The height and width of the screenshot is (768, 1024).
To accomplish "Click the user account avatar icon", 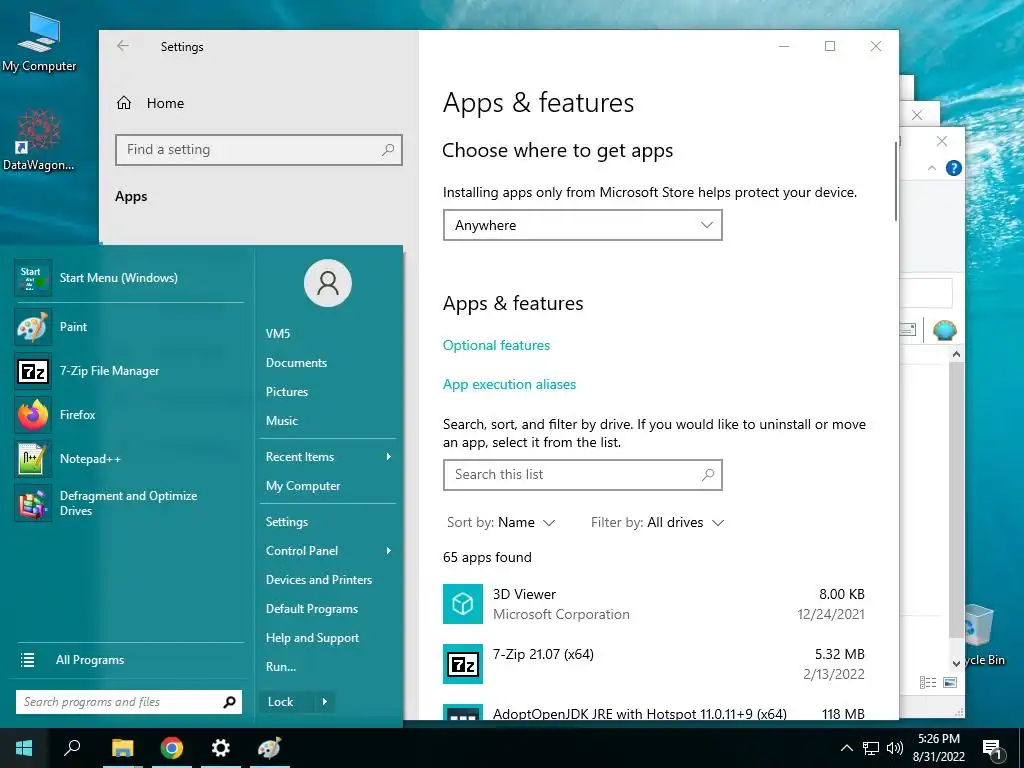I will tap(328, 283).
